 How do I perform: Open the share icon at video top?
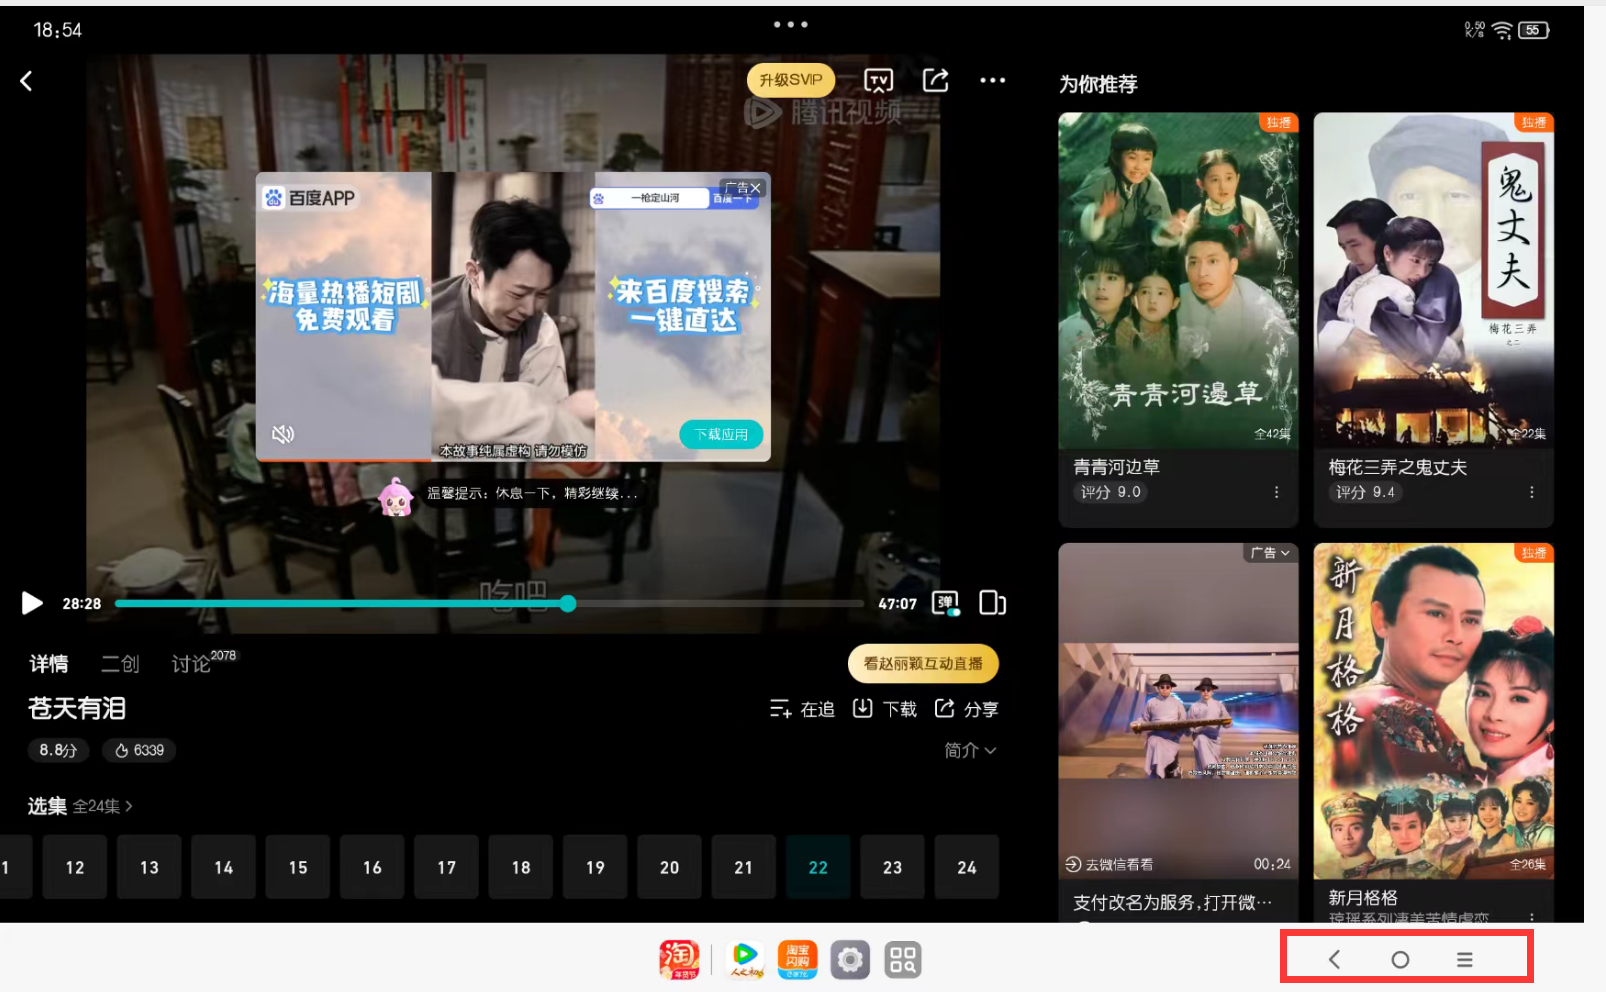click(935, 81)
